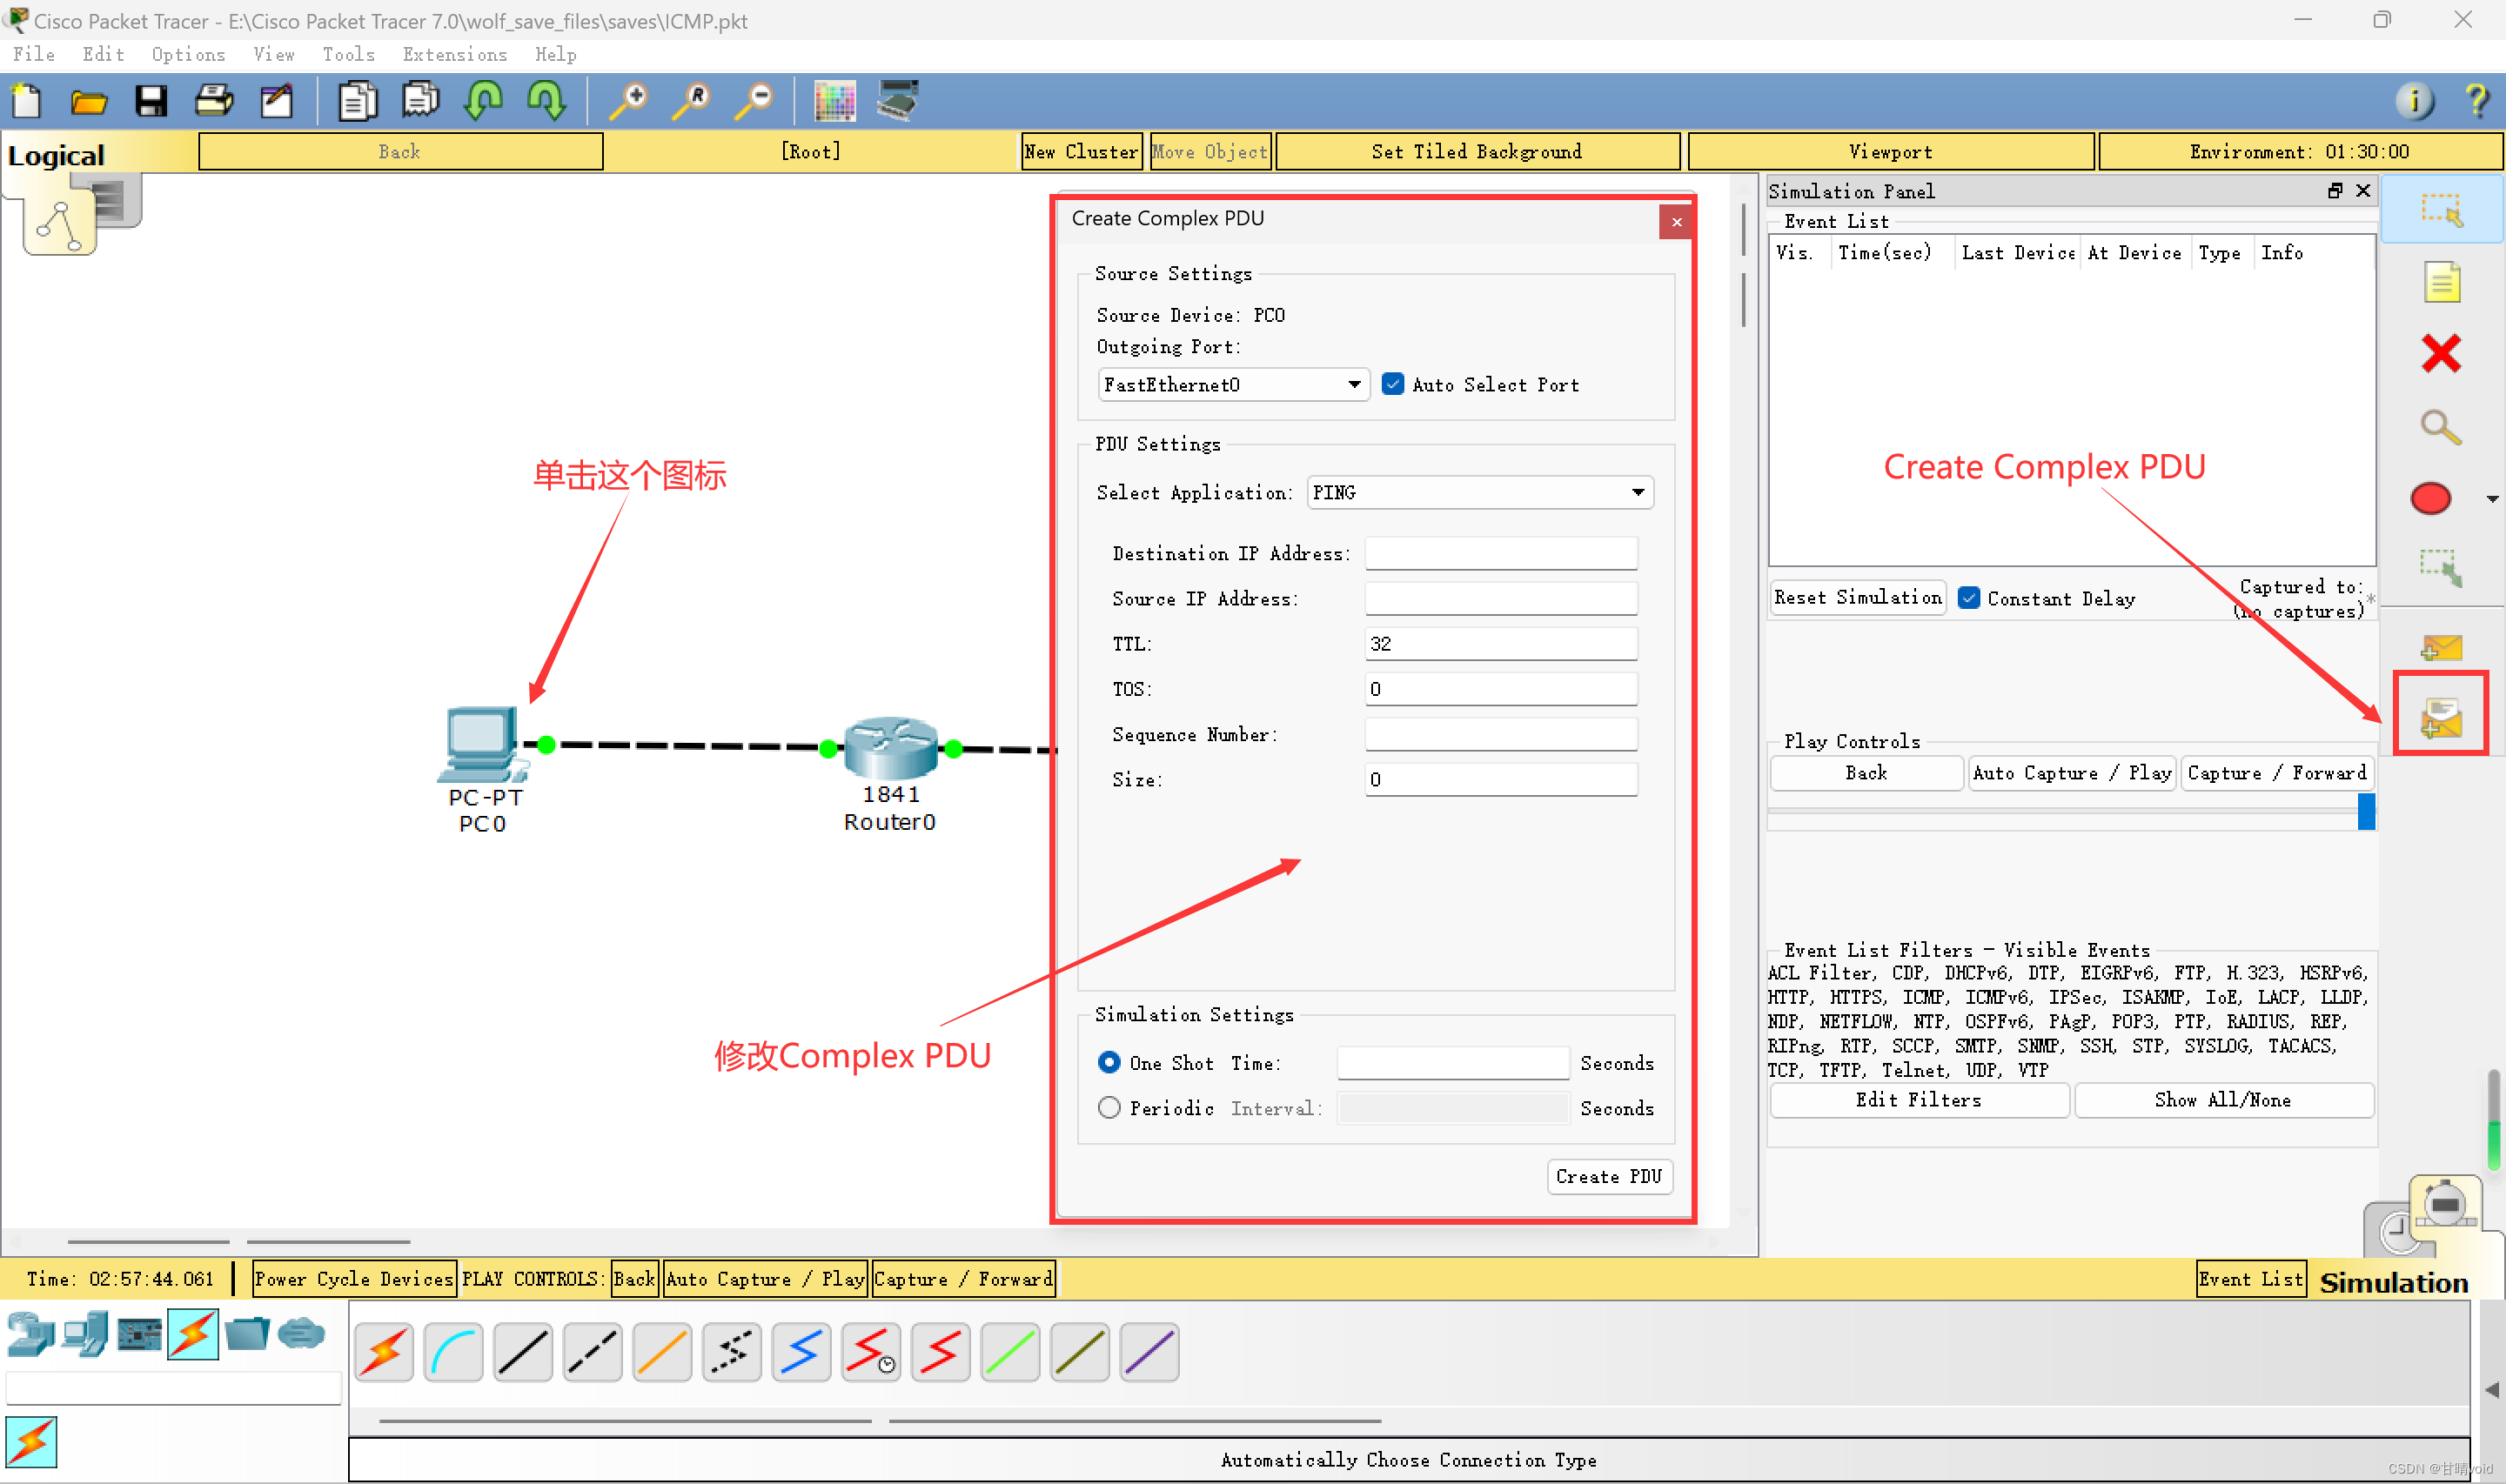This screenshot has width=2506, height=1484.
Task: Choose the Select tool in right toolbar
Action: click(x=2441, y=210)
